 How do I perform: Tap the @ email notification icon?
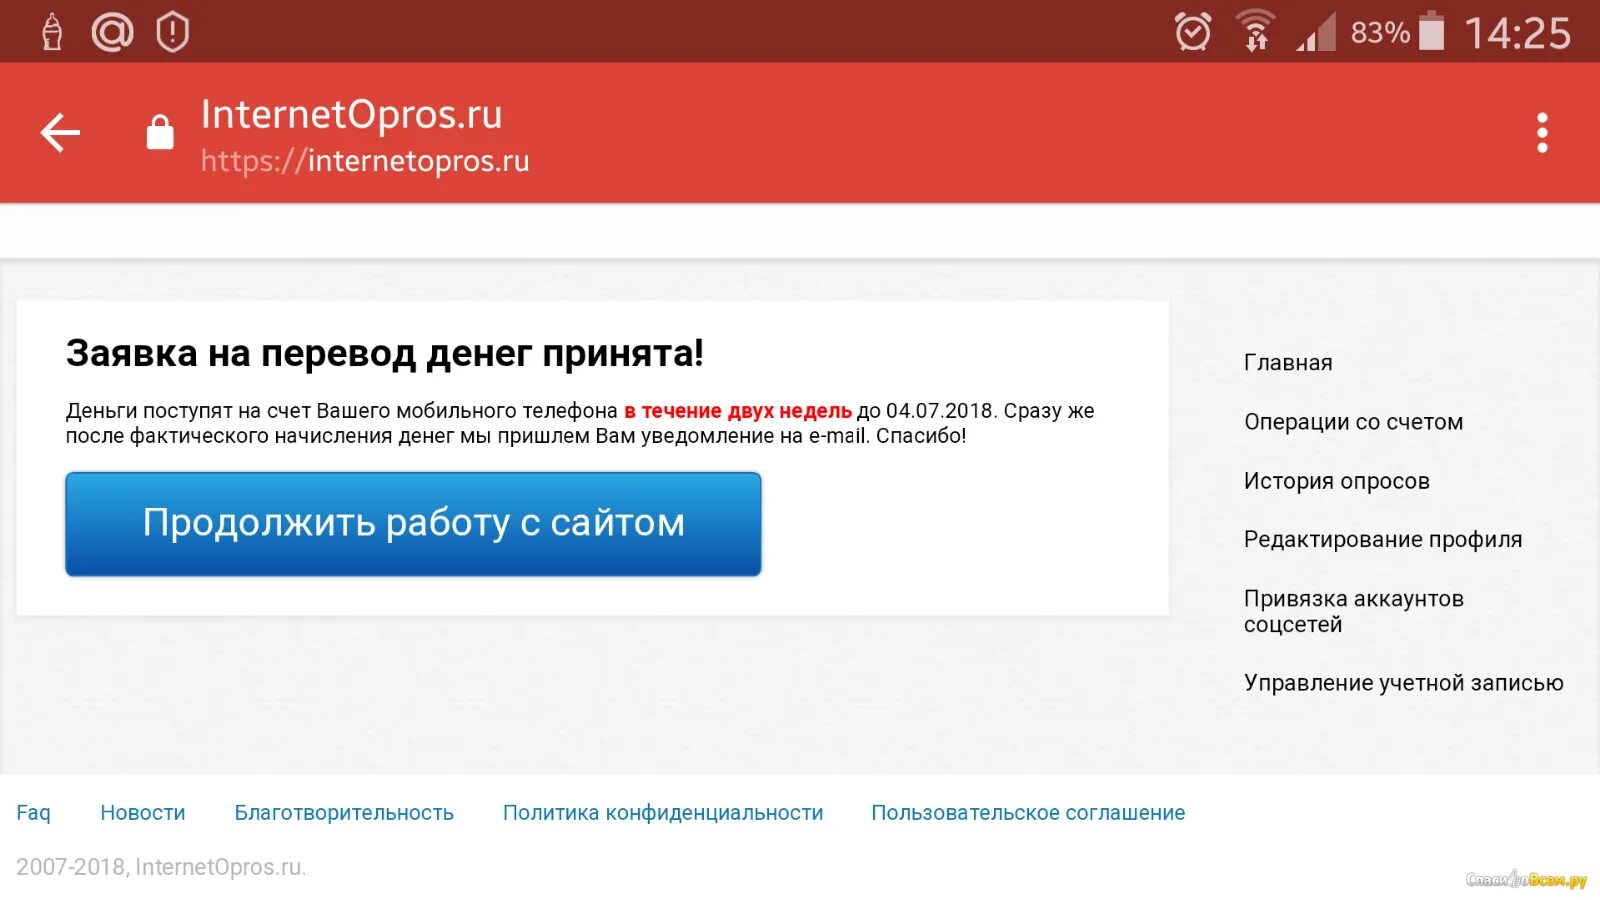tap(113, 32)
